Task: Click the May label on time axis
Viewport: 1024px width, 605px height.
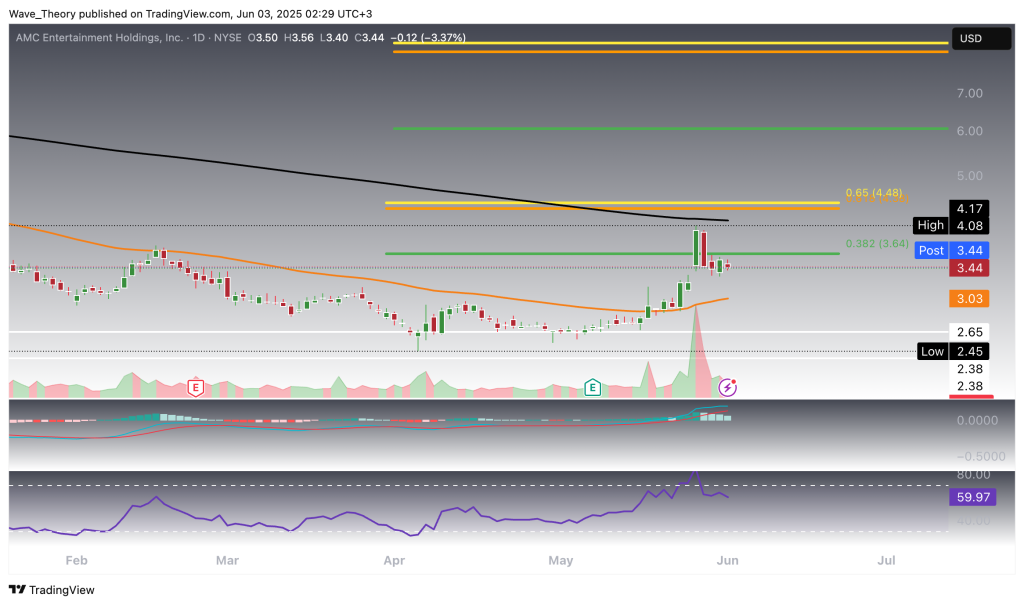Action: click(x=561, y=561)
